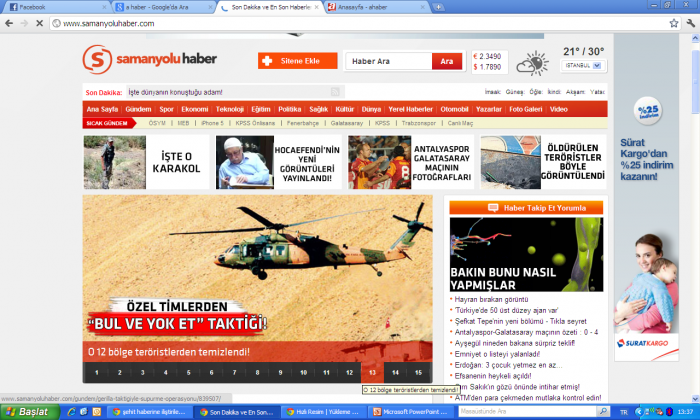The width and height of the screenshot is (700, 420).
Task: Click the Canlı Maç hot topic link
Action: pyautogui.click(x=460, y=123)
